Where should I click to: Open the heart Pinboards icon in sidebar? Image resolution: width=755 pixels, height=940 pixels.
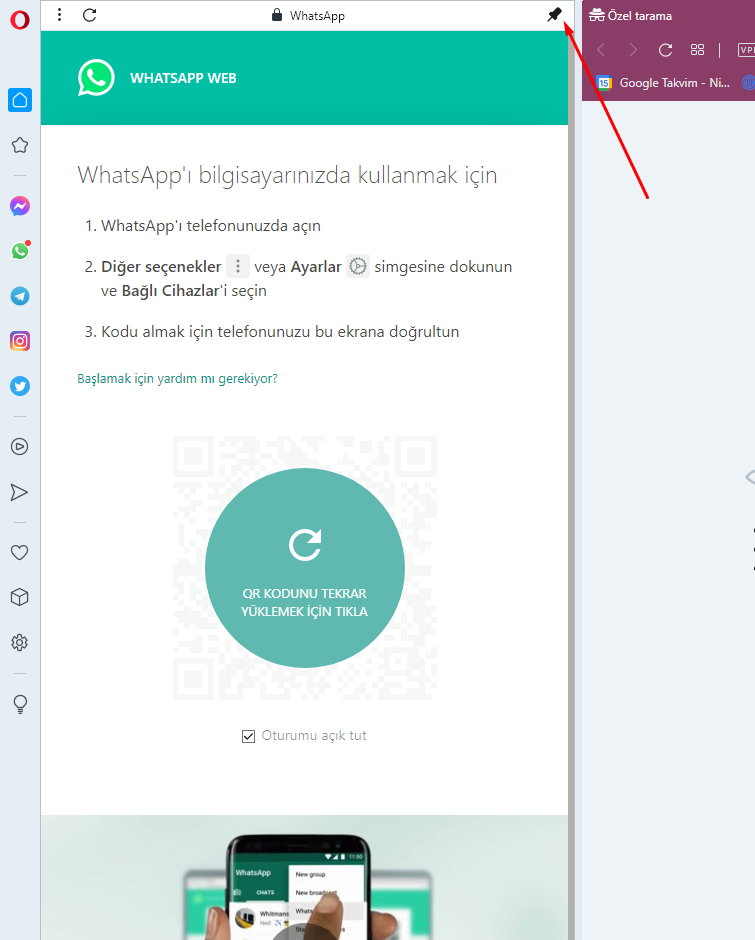[x=20, y=552]
